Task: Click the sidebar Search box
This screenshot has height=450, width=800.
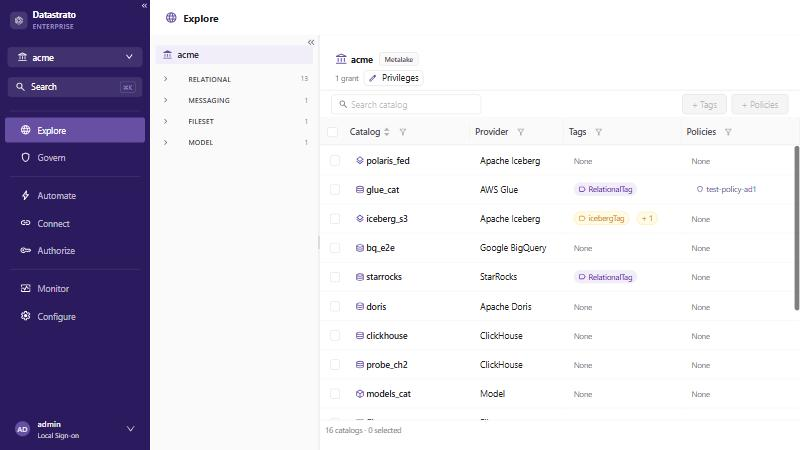Action: pos(75,87)
